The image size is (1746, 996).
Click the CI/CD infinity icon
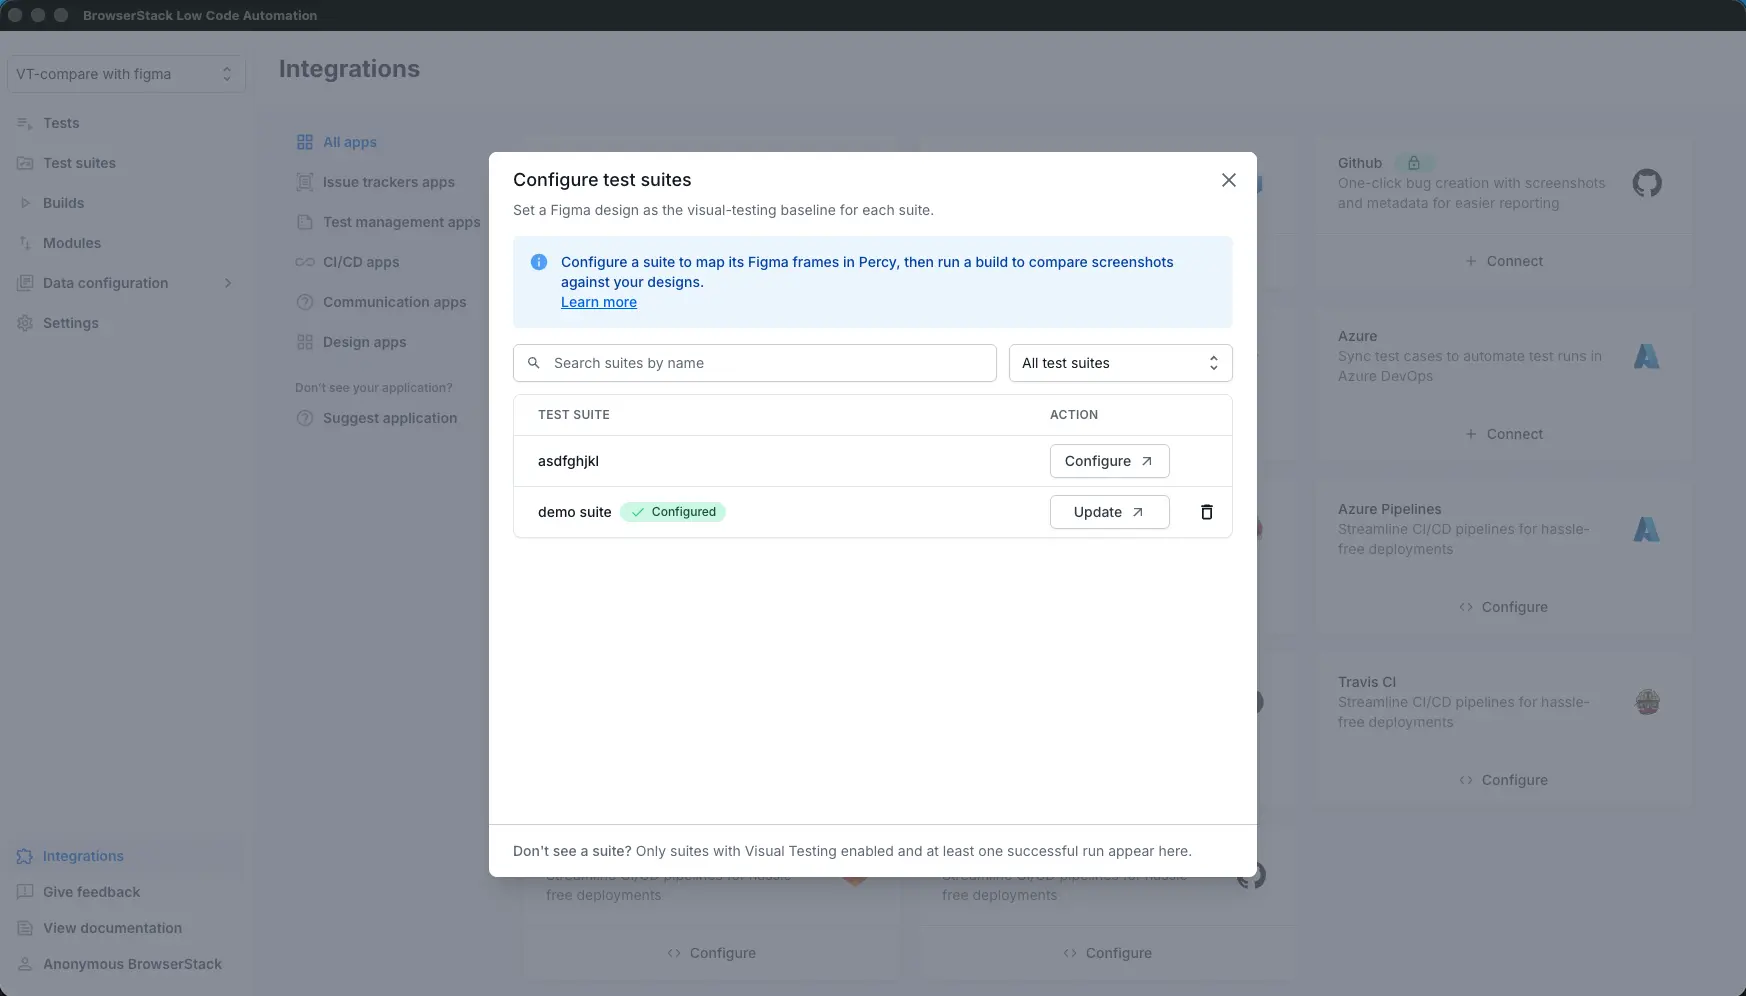coord(305,262)
